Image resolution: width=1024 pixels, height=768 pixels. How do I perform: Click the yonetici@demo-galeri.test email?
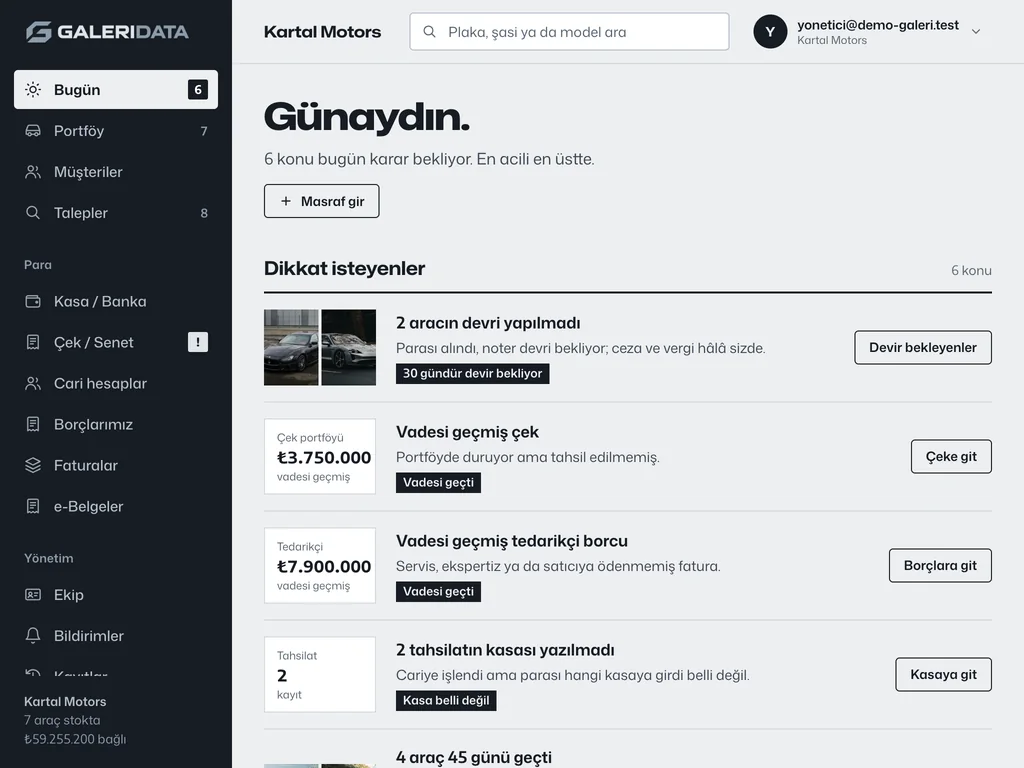coord(878,25)
